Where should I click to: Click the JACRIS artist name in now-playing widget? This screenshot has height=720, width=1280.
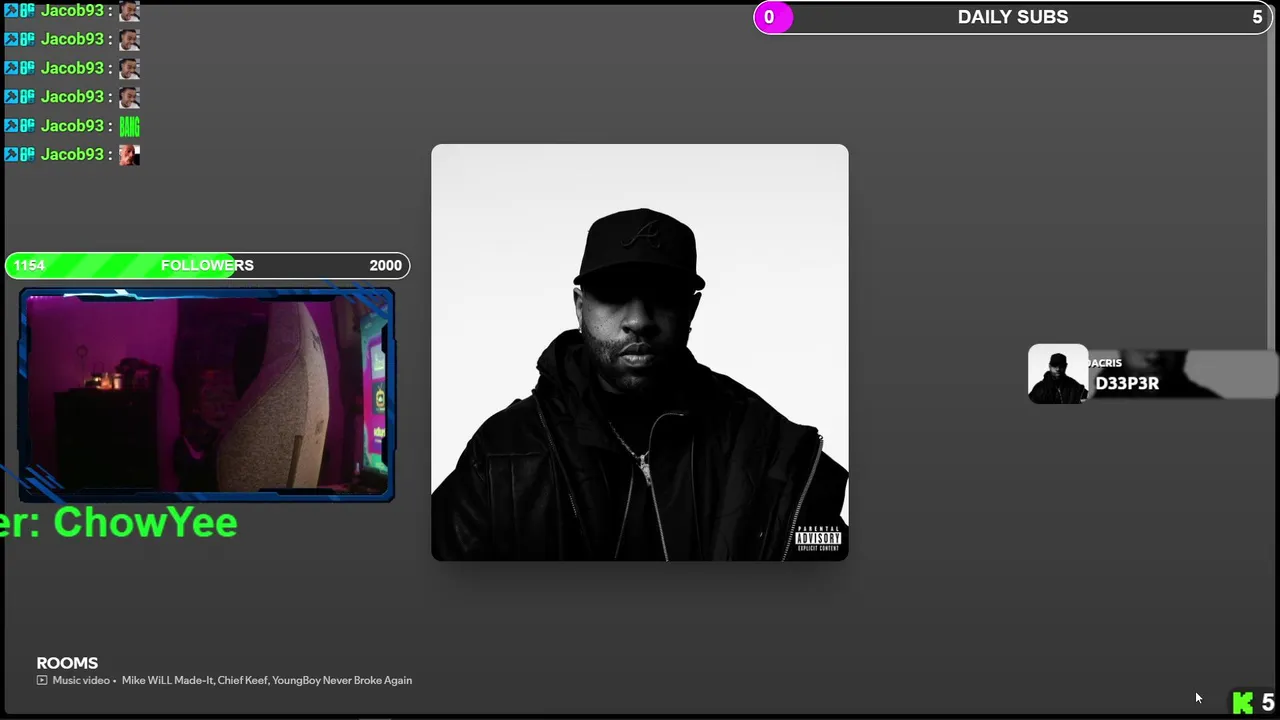pyautogui.click(x=1105, y=363)
